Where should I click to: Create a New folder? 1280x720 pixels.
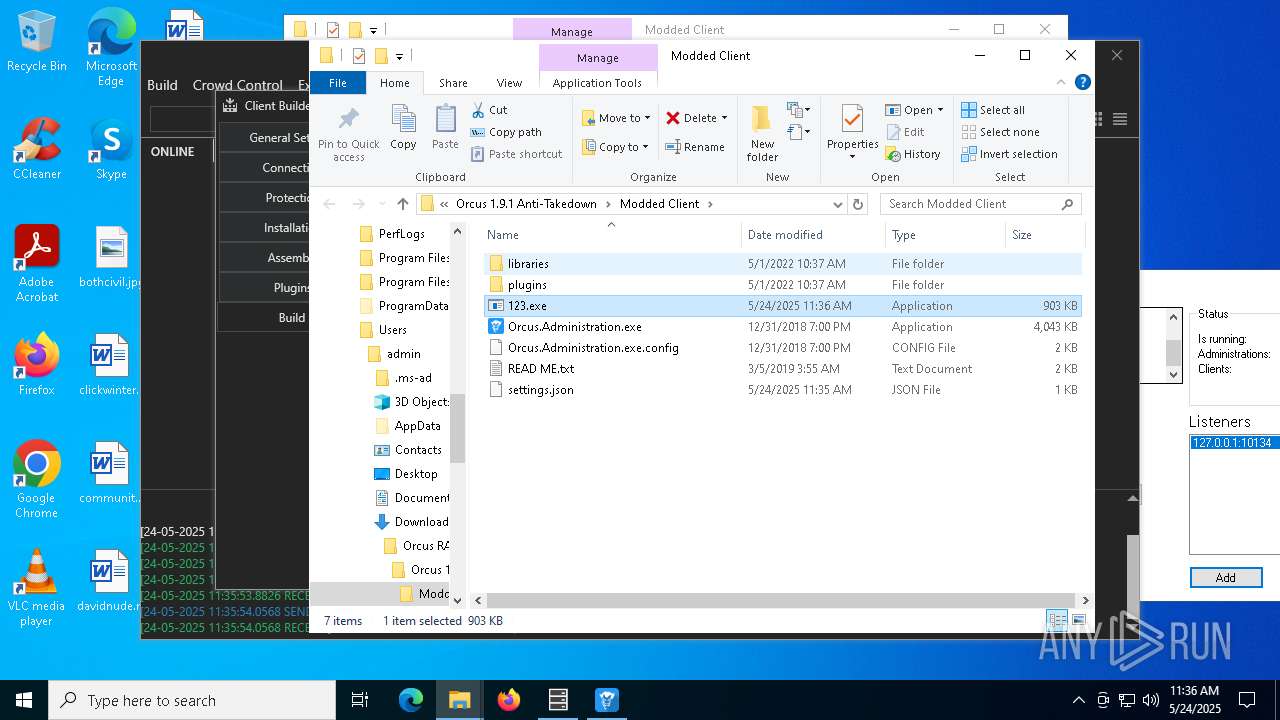pyautogui.click(x=762, y=133)
